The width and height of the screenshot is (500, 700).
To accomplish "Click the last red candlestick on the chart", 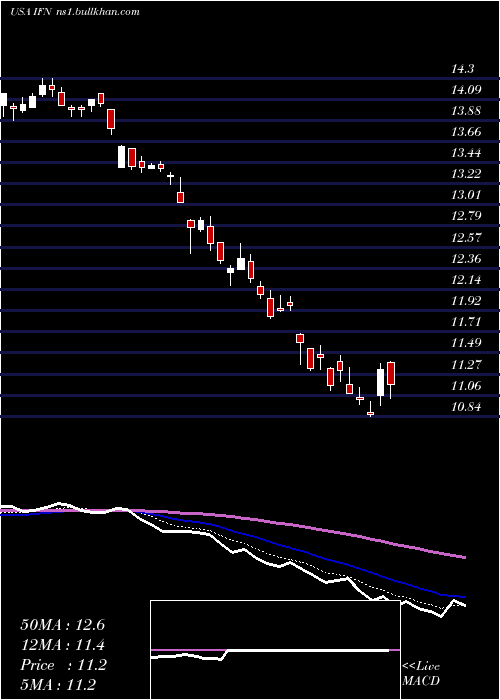I will click(x=391, y=374).
